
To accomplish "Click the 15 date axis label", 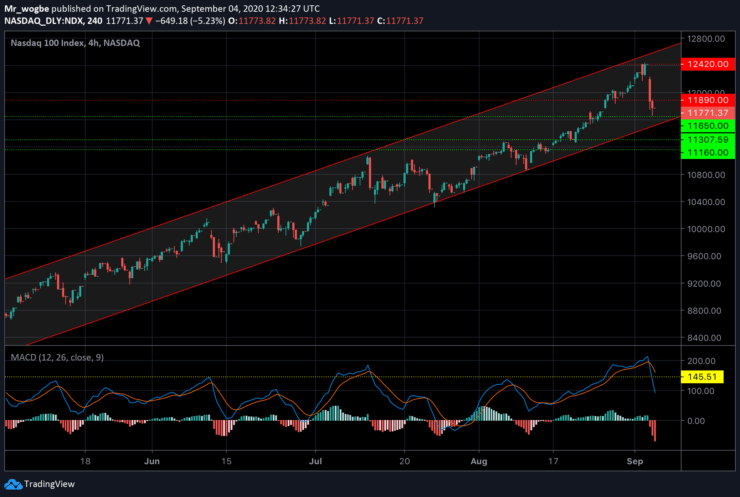I will (x=227, y=461).
